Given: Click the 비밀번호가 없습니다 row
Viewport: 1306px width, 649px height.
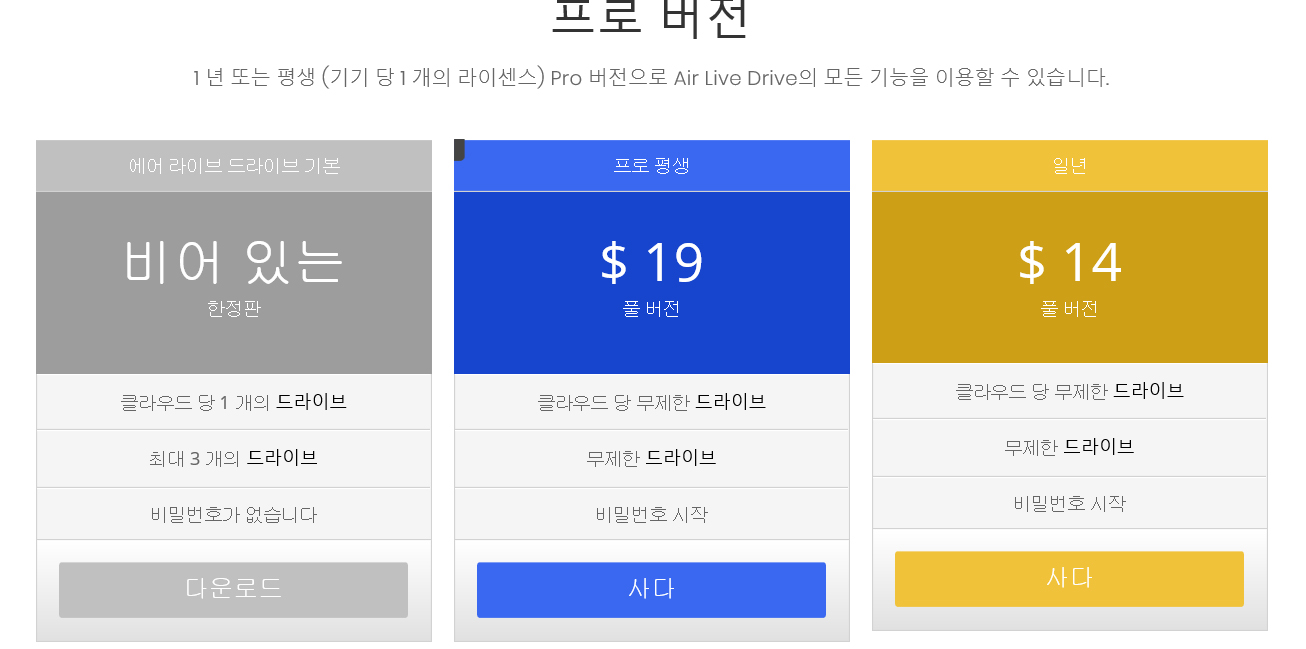Looking at the screenshot, I should 234,515.
